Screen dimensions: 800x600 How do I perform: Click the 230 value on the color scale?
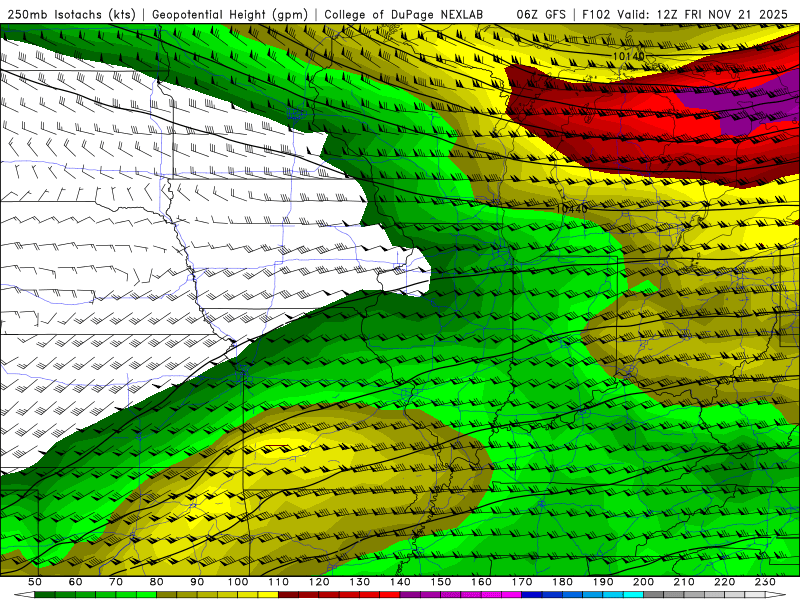tap(765, 582)
